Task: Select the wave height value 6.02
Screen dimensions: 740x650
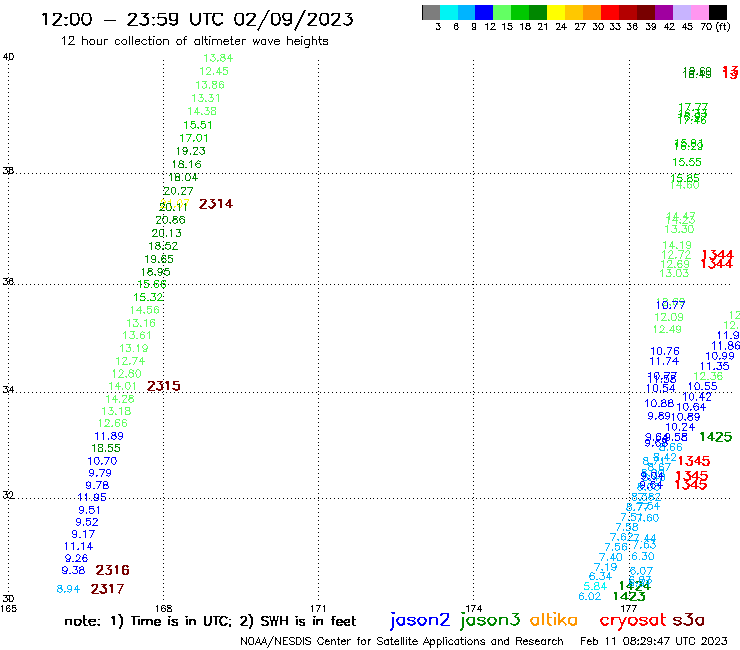Action: 590,596
